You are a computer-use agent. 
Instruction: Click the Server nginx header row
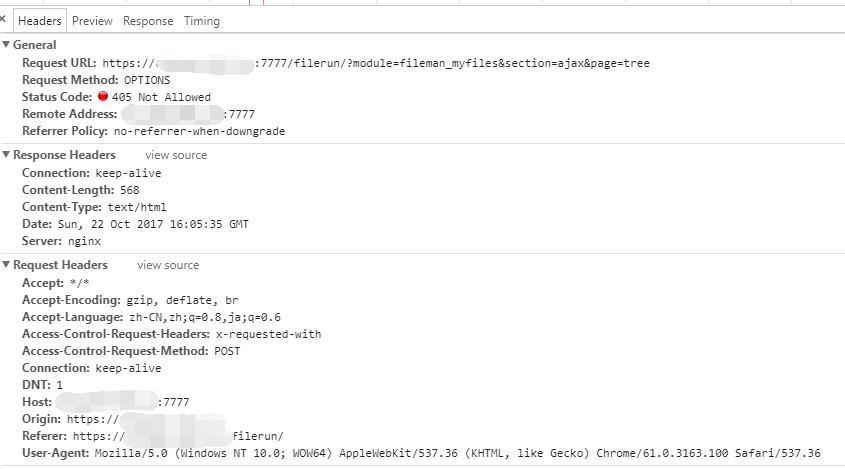click(x=61, y=241)
